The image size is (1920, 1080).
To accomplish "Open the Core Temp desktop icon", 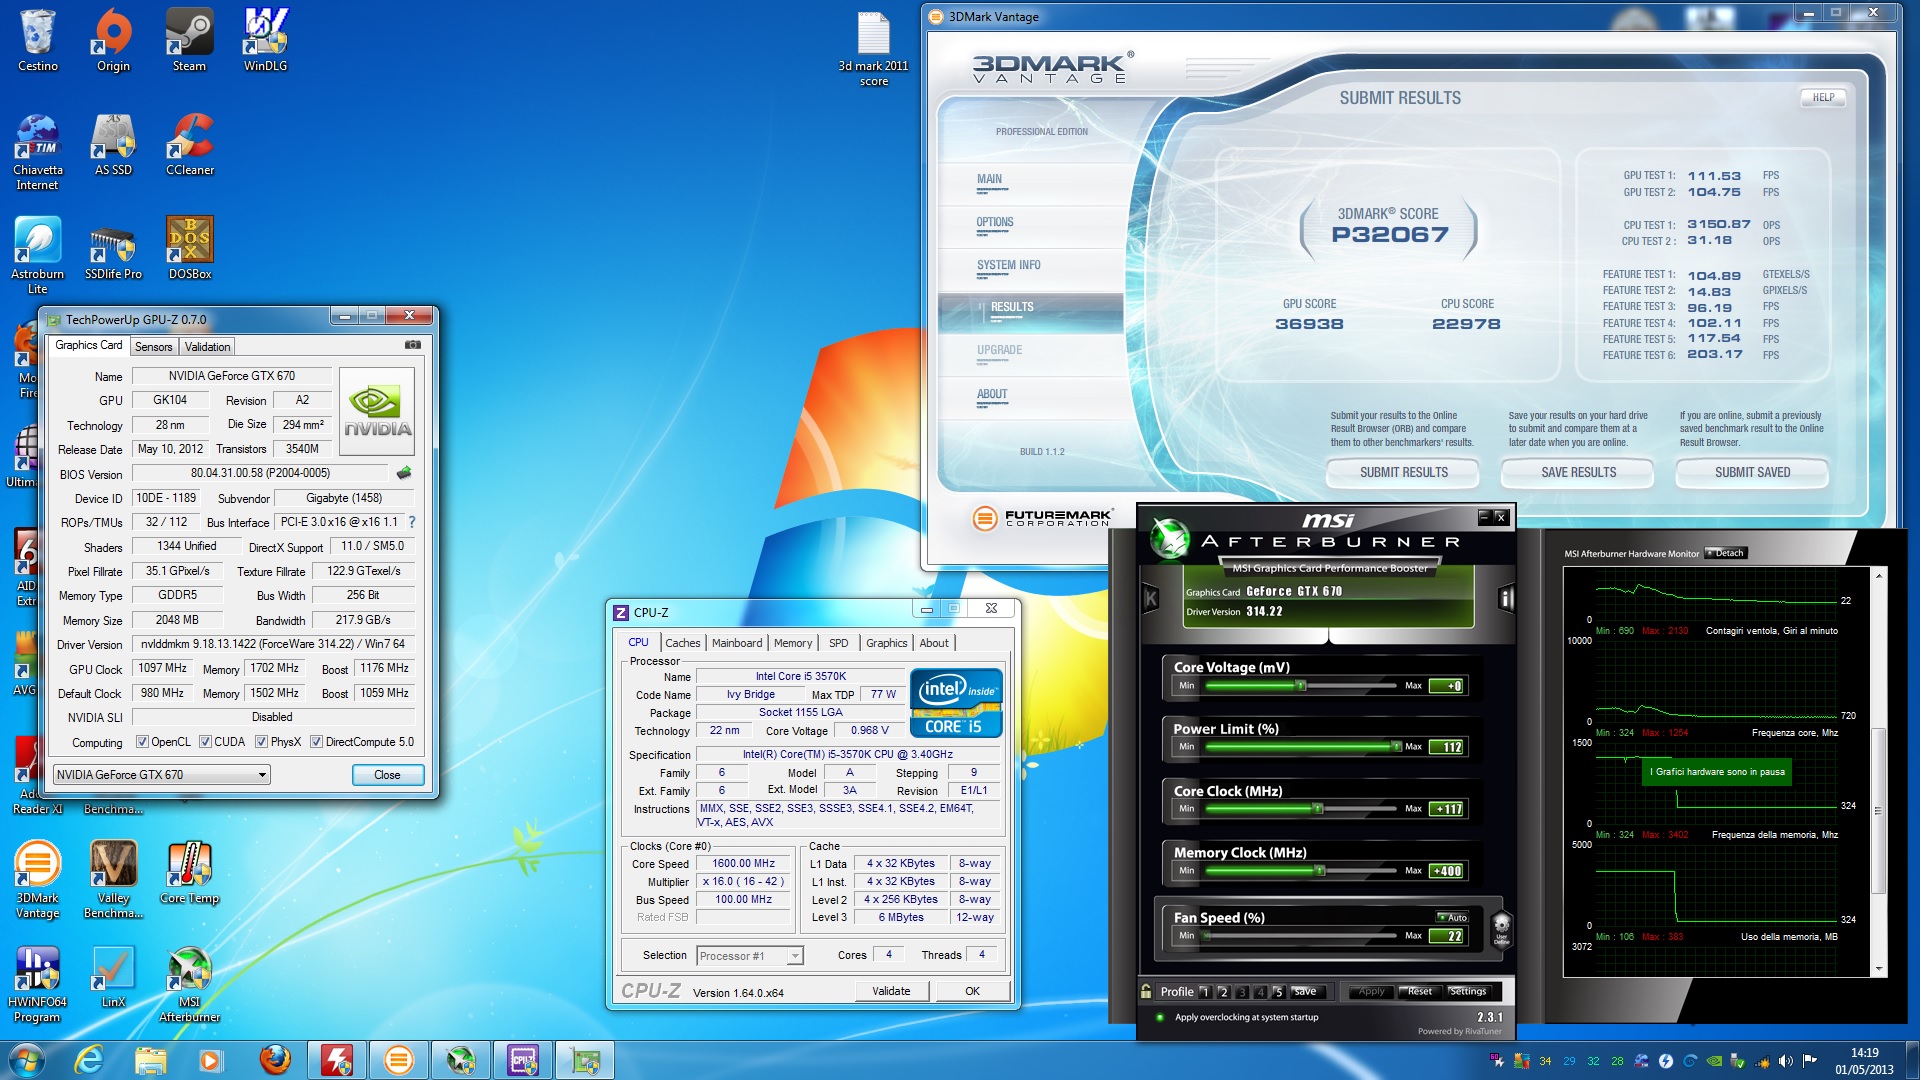I will 189,871.
